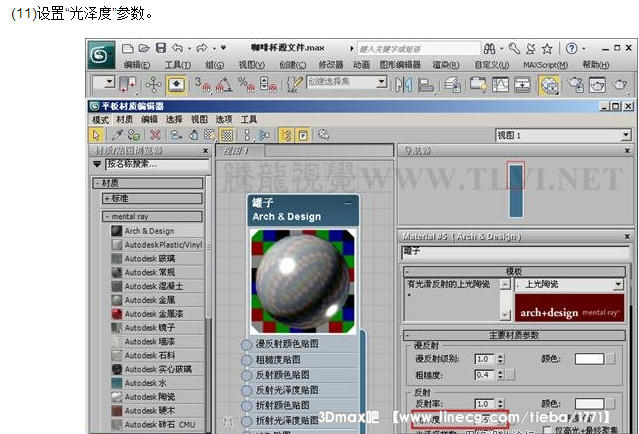Collapse the 主要材质参数 rollout header
This screenshot has height=434, width=639.
pos(514,335)
